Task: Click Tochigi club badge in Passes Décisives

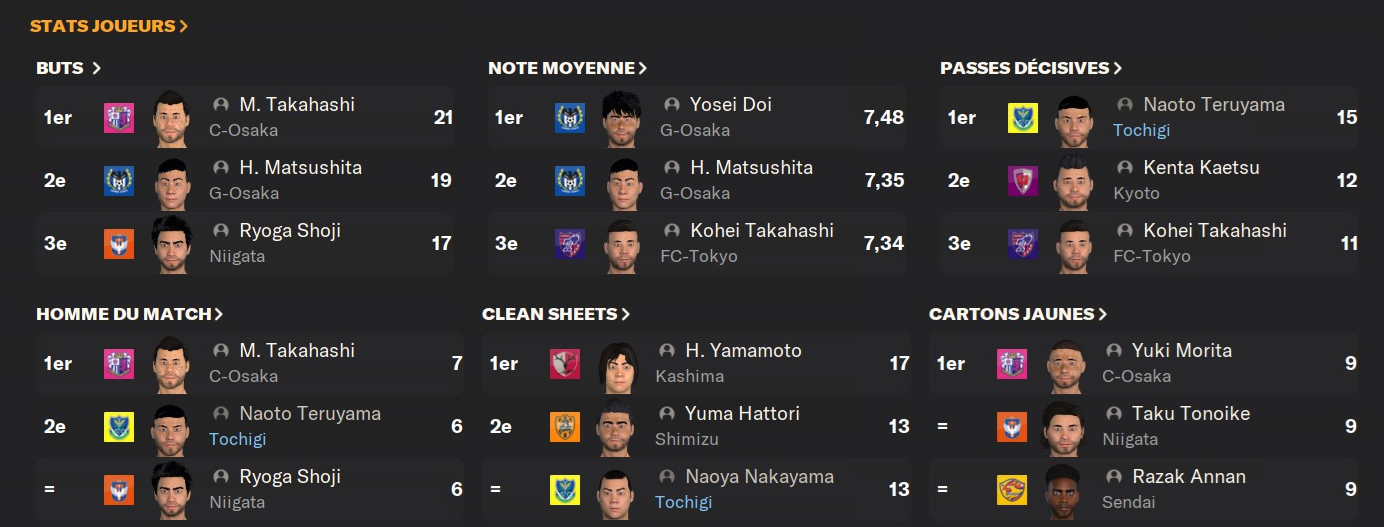Action: click(x=1023, y=118)
